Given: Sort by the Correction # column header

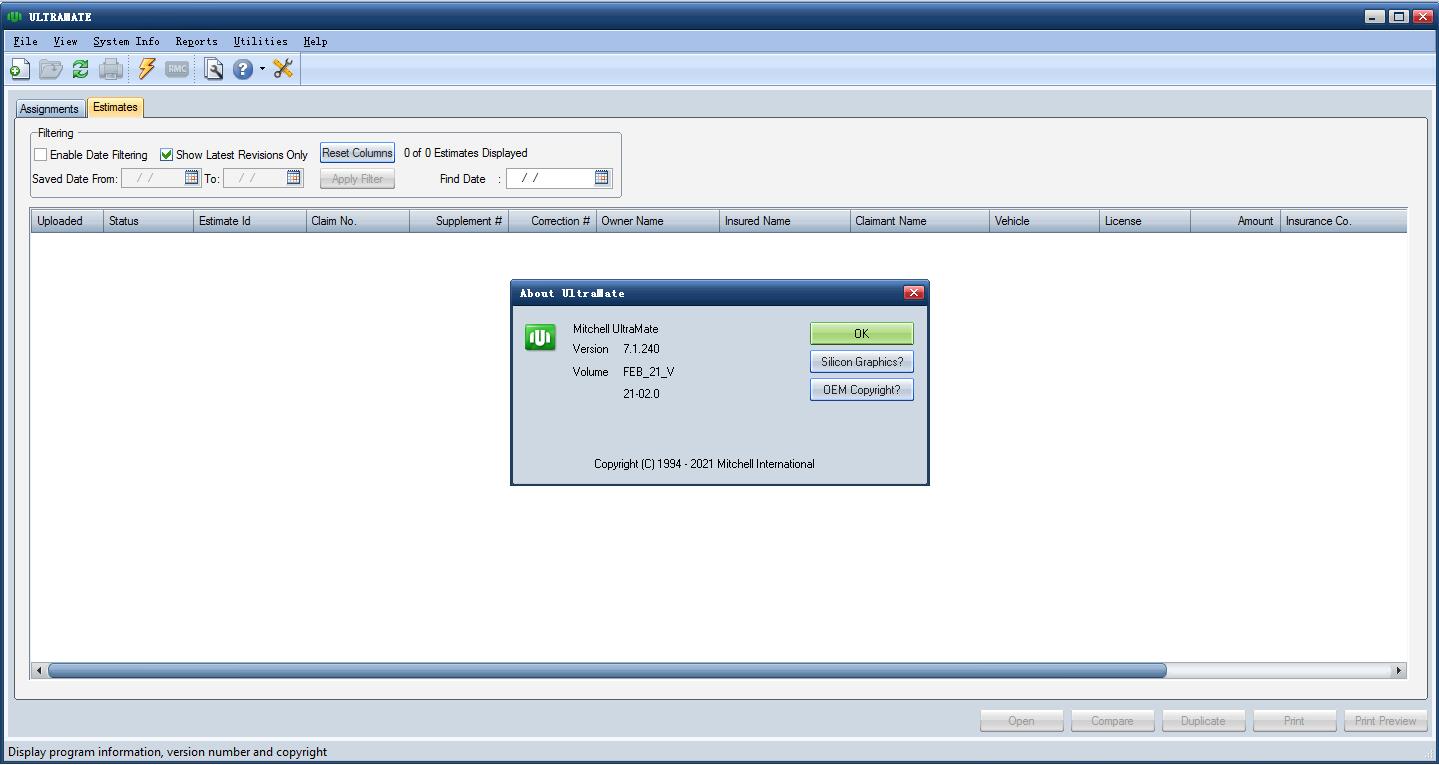Looking at the screenshot, I should (552, 221).
